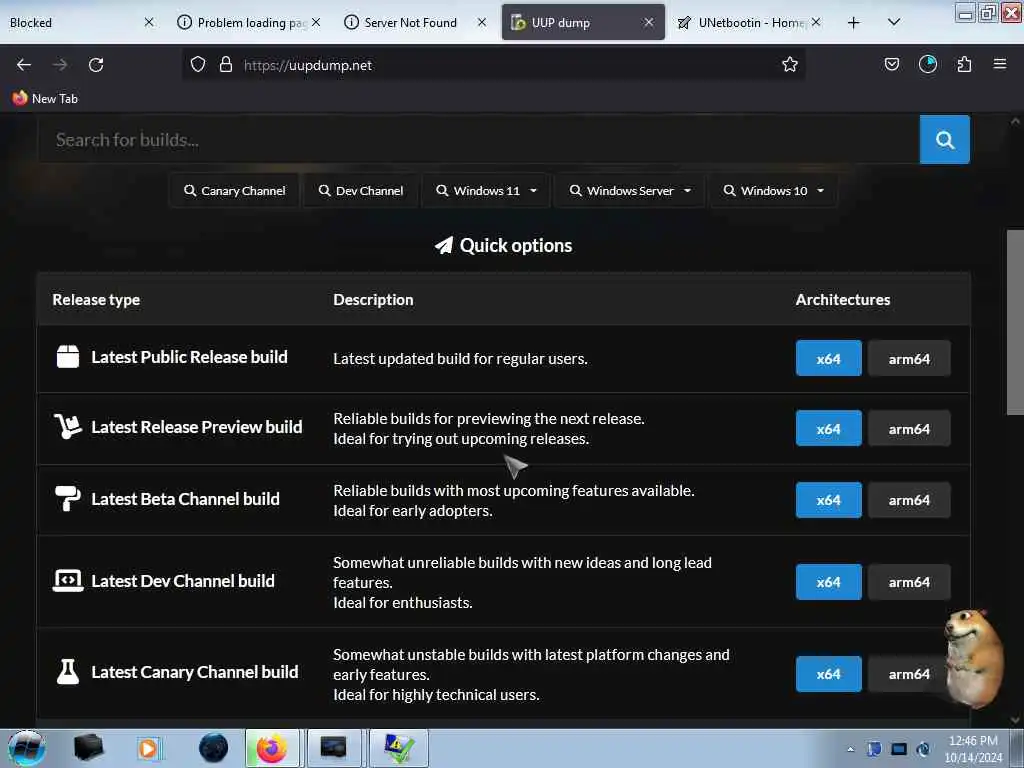Image resolution: width=1024 pixels, height=768 pixels.
Task: Choose arm64 for Latest Release Preview build
Action: click(909, 428)
